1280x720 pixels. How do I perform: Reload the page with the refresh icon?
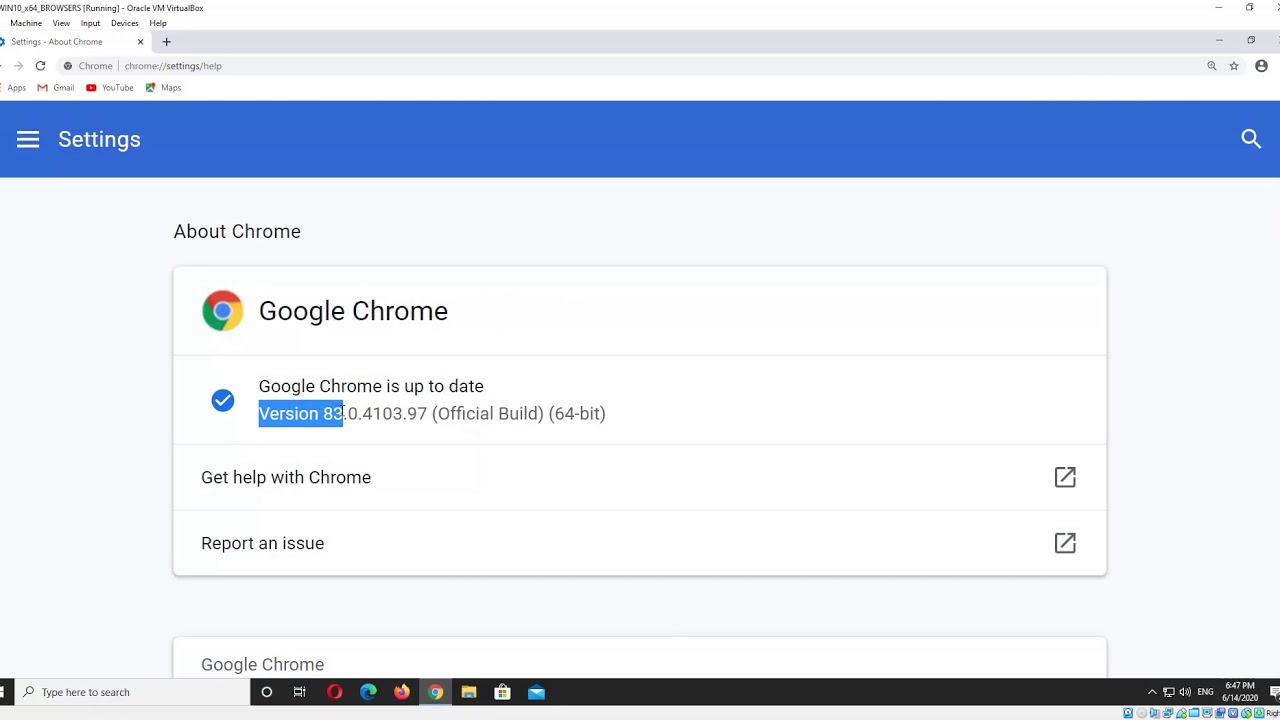tap(40, 66)
